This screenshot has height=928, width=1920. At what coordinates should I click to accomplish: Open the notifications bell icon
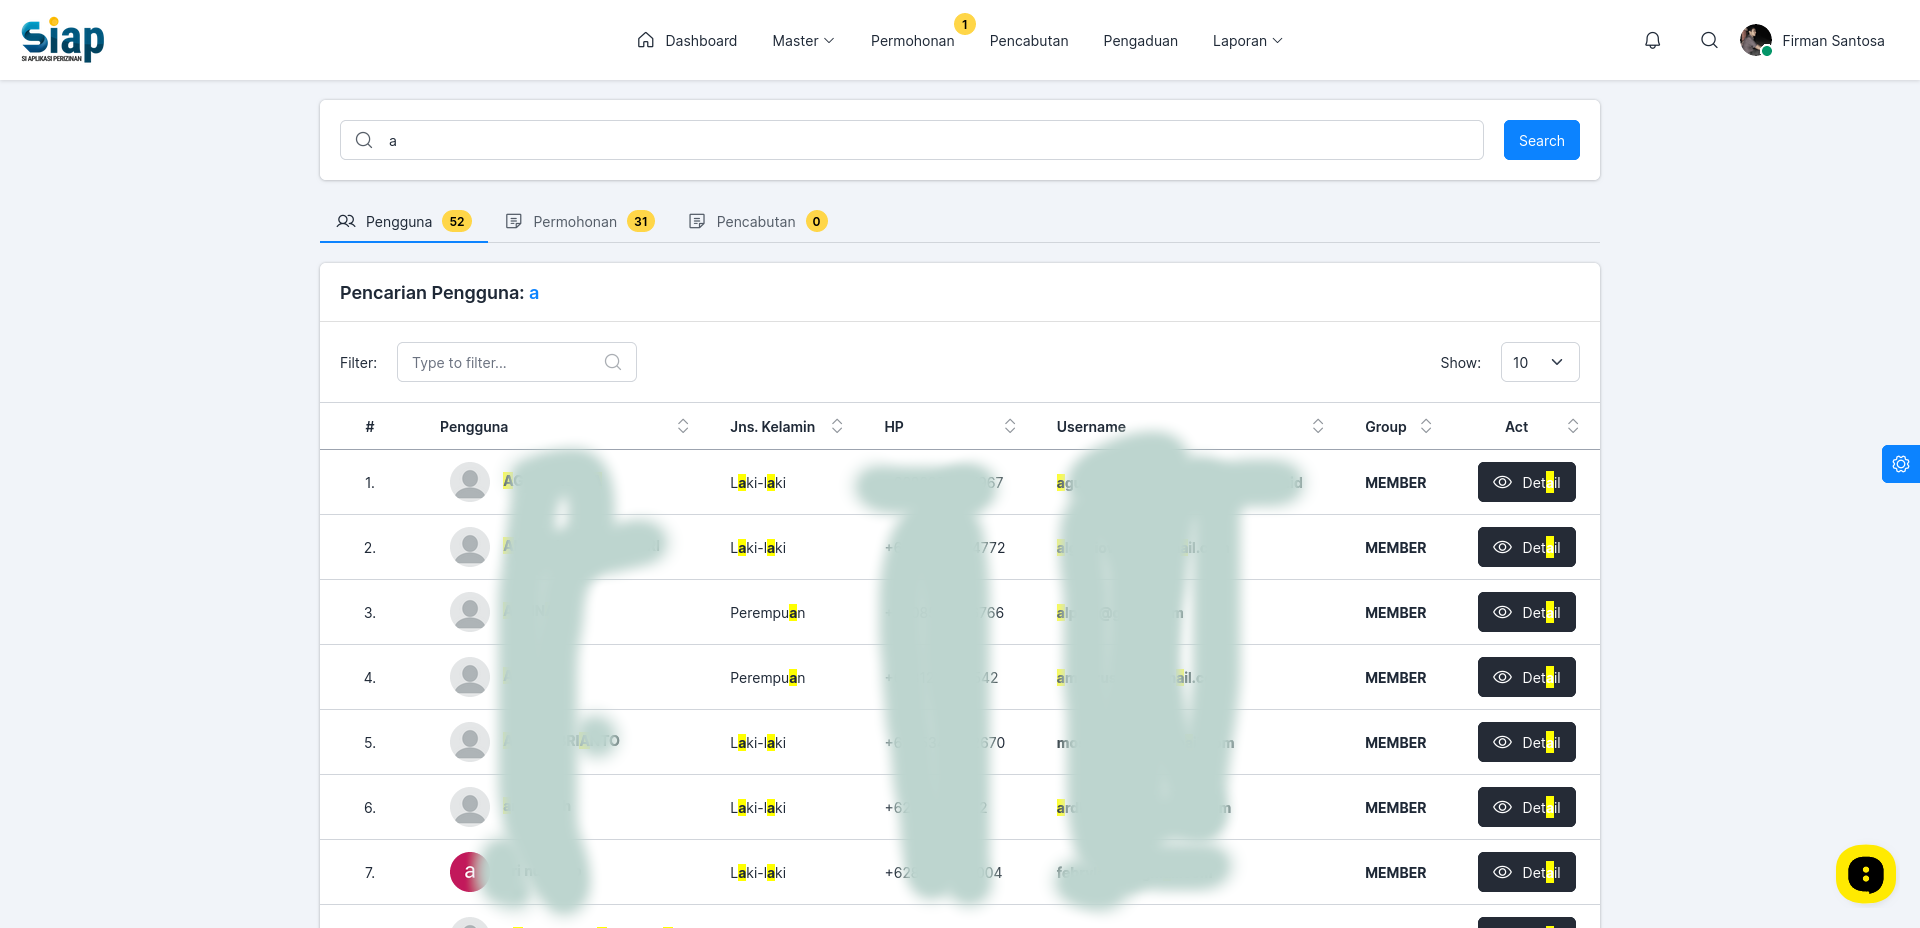[x=1652, y=41]
